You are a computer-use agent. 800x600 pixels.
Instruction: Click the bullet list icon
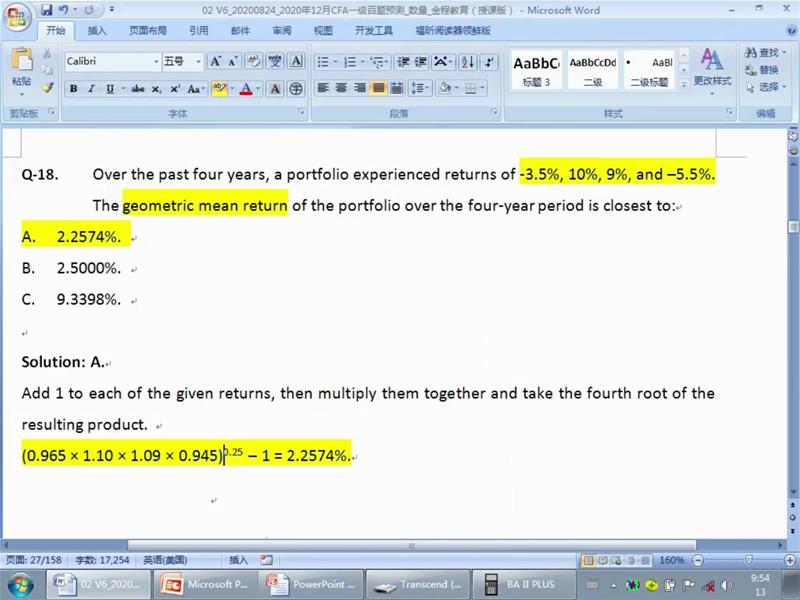click(x=325, y=62)
